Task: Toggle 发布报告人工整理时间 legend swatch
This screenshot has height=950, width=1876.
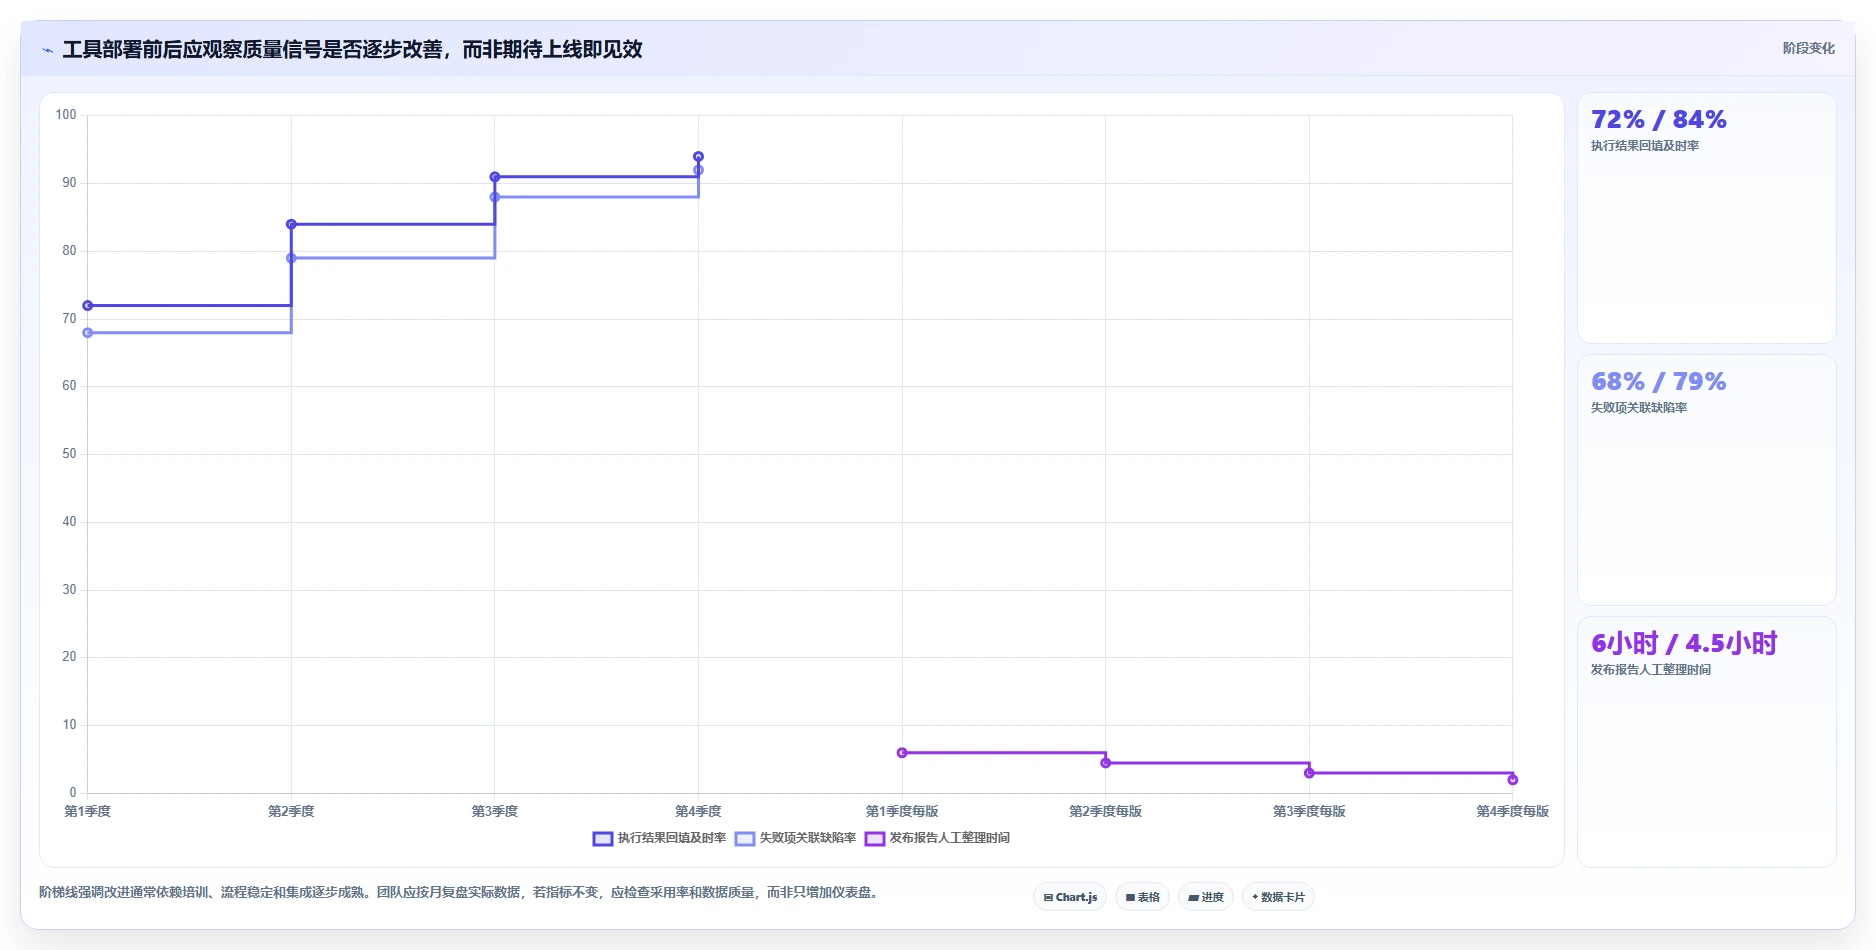Action: coord(875,839)
